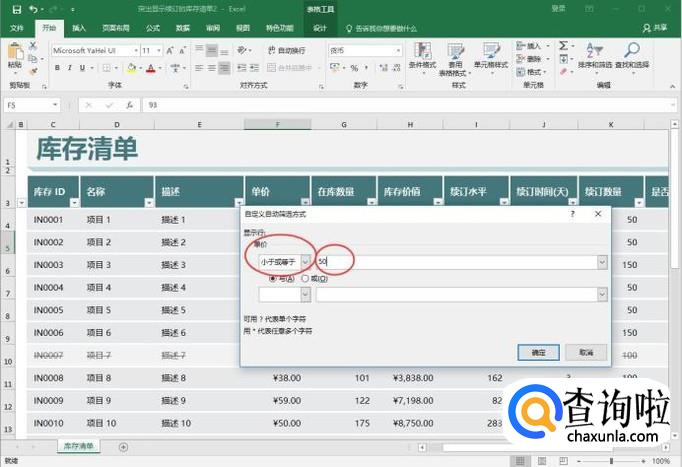This screenshot has height=467, width=682.
Task: Open the 单元格样式 cell styles gallery
Action: [491, 54]
